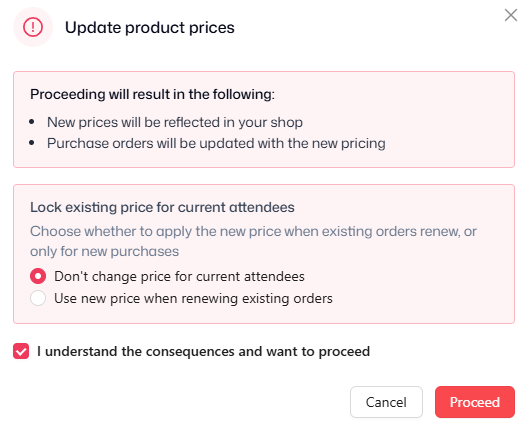Click the "Use new price when renewing existing orders" label
This screenshot has width=525, height=424.
194,298
